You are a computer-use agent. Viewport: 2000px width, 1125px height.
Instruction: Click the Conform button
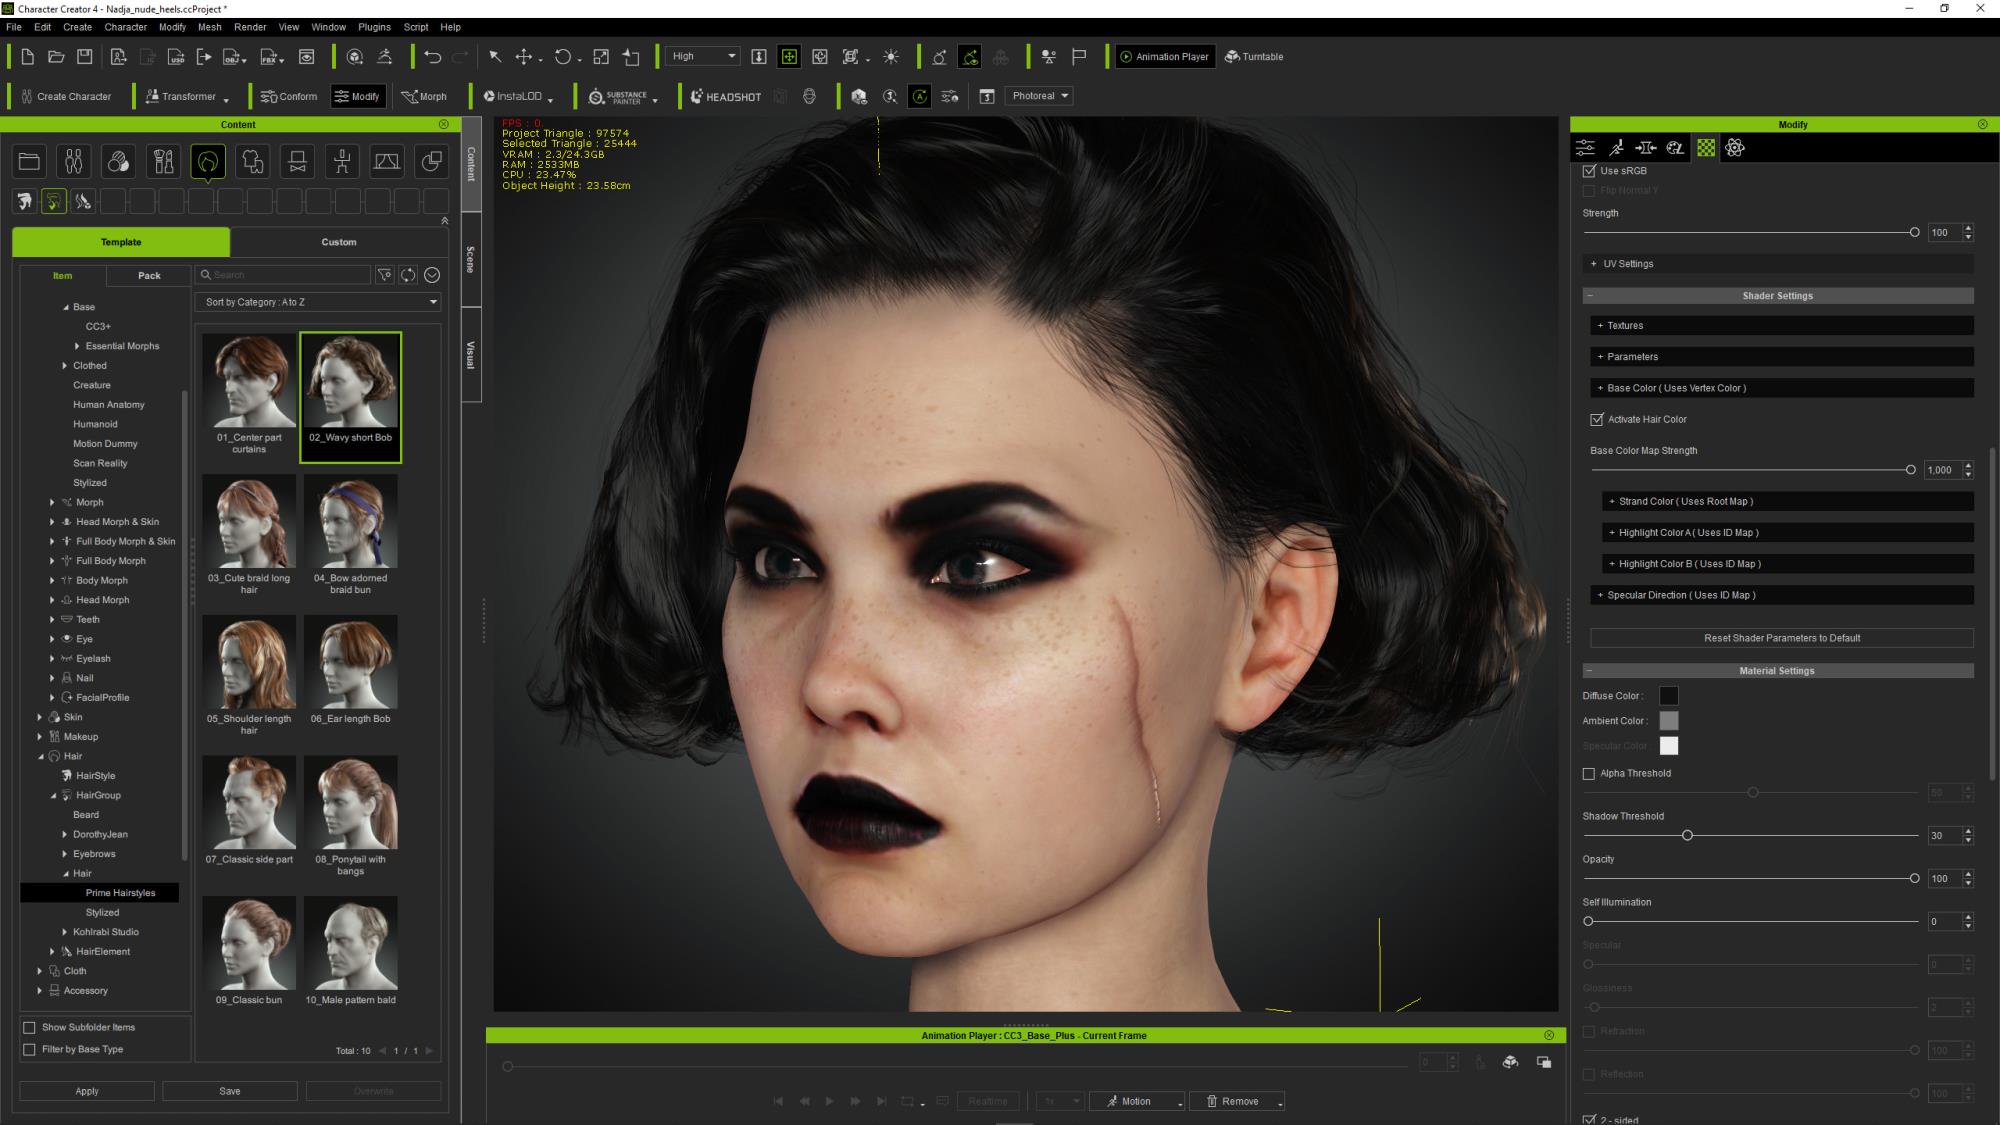(x=289, y=97)
